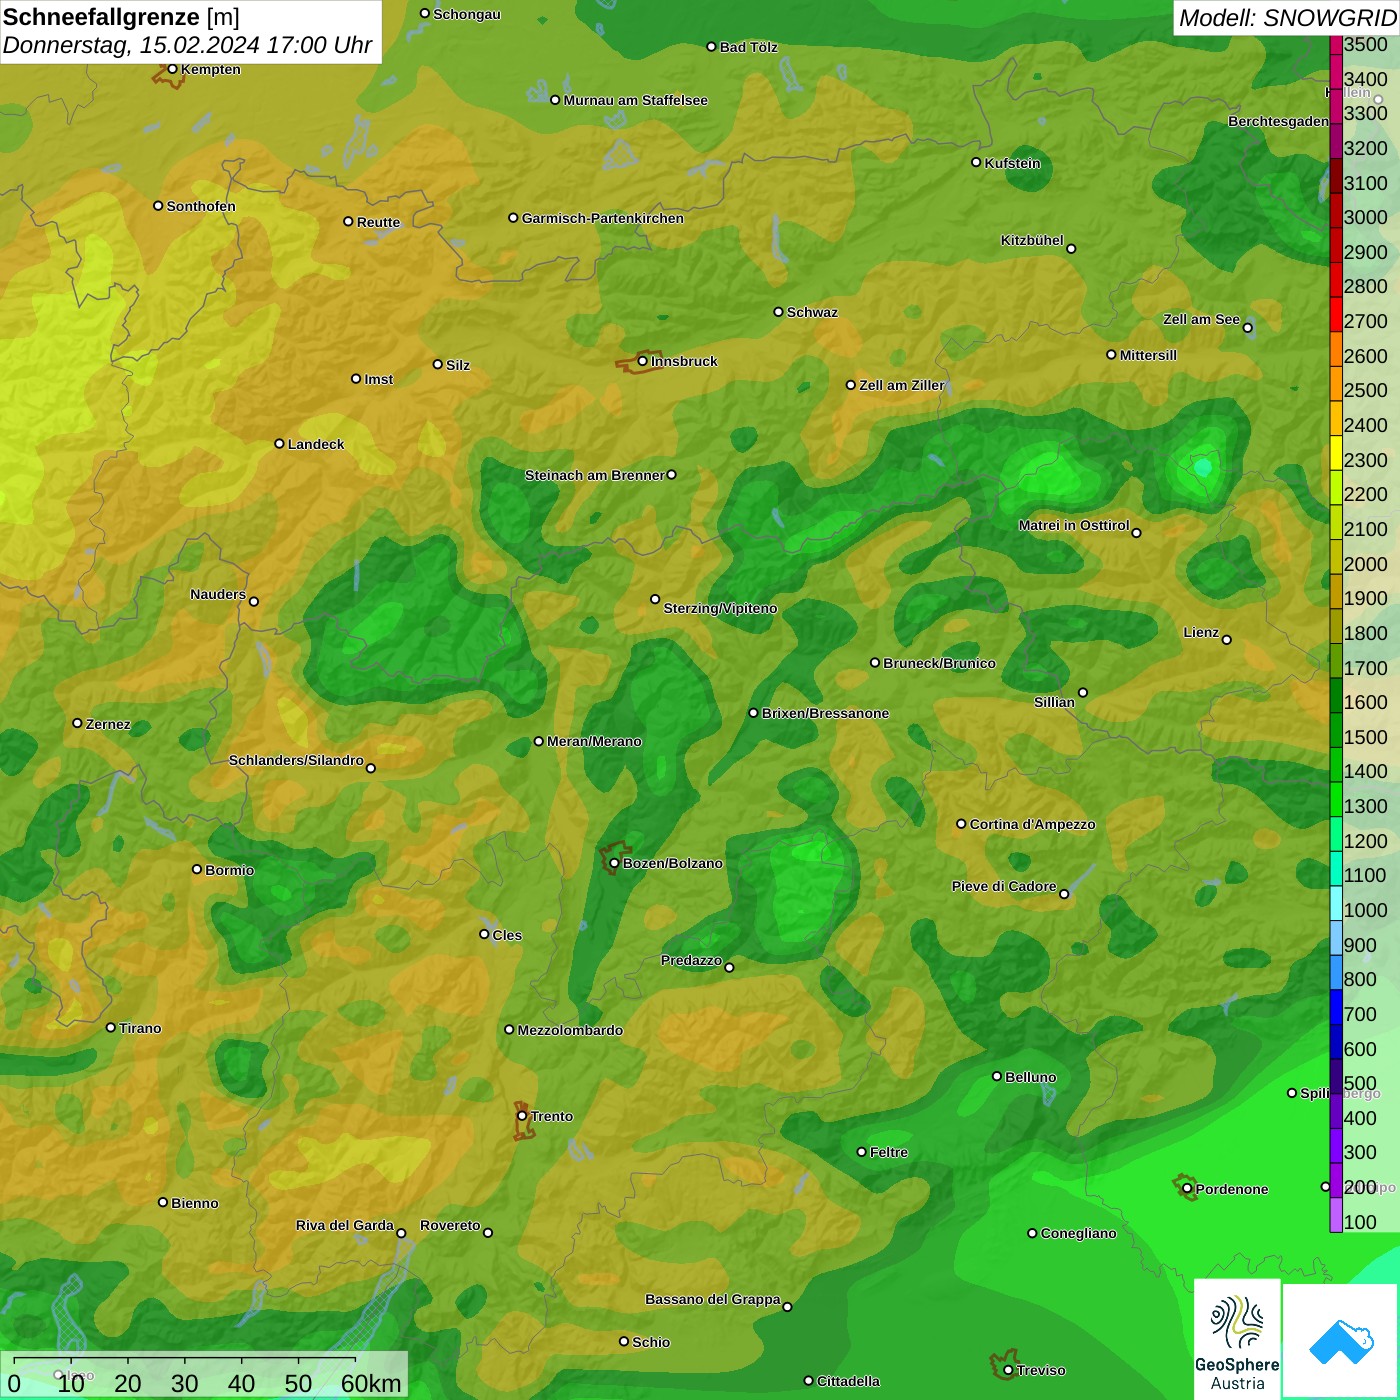Click the Bormio label
Screen dimensions: 1400x1400
(x=229, y=870)
